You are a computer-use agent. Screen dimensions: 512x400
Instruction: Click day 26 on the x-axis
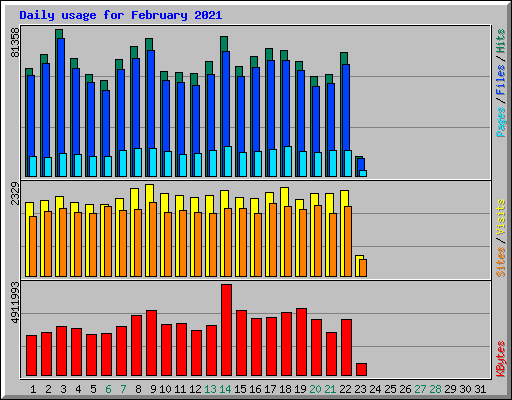pyautogui.click(x=405, y=389)
